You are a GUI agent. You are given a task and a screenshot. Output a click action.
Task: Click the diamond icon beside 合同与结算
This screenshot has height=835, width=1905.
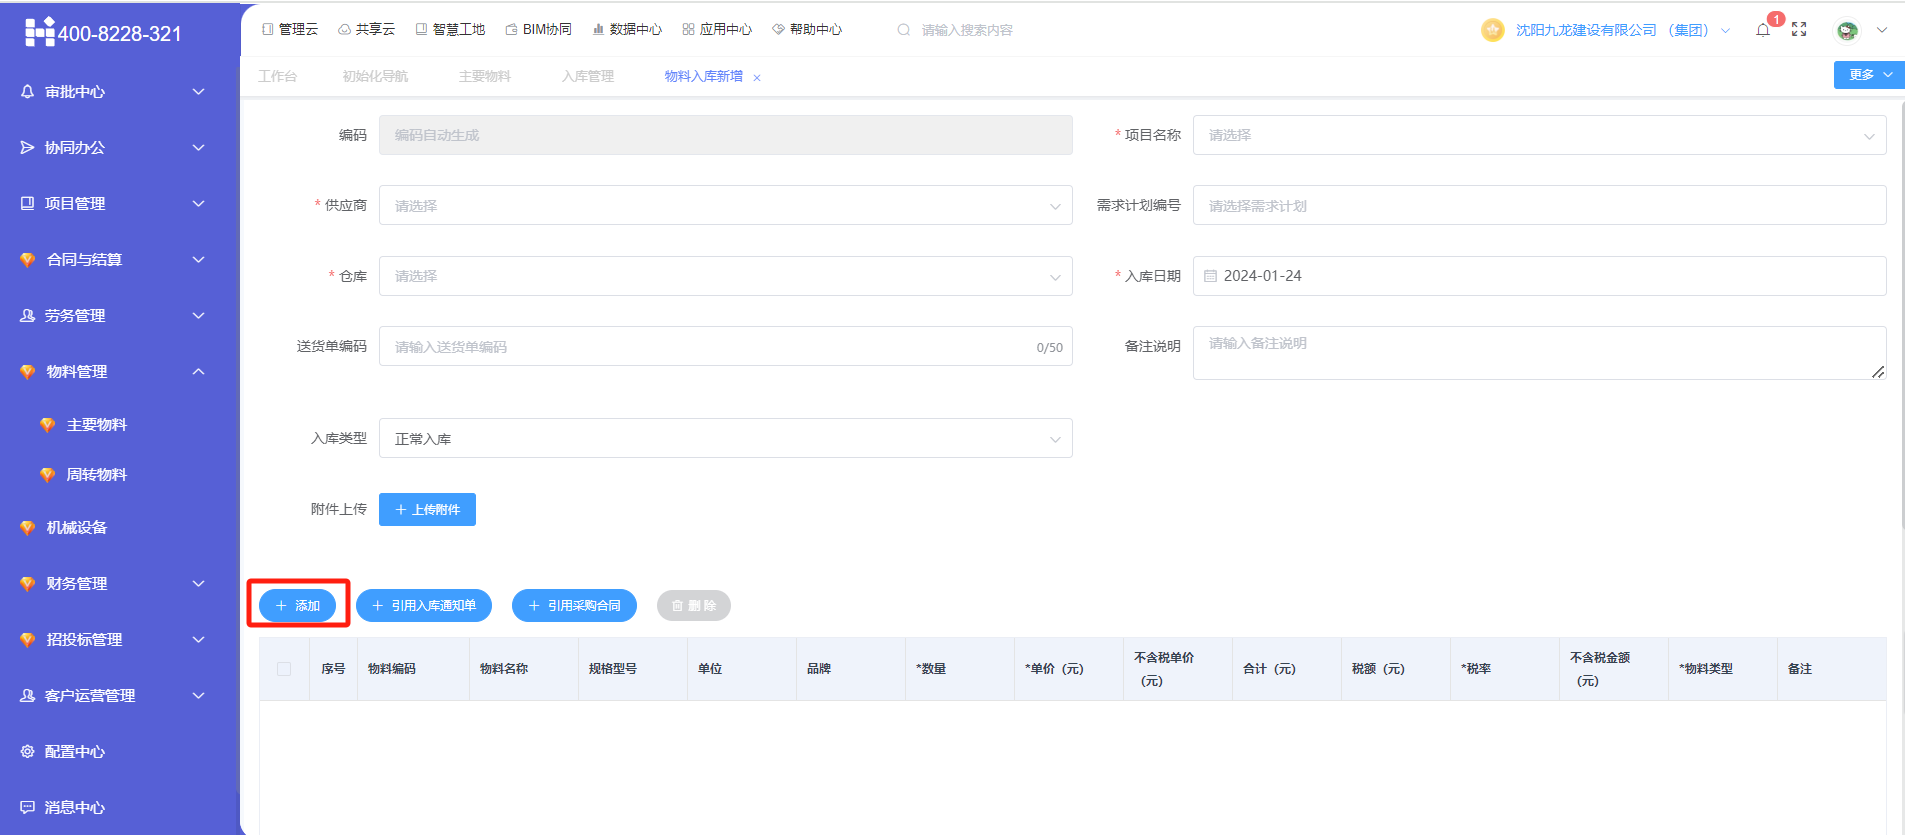(27, 259)
